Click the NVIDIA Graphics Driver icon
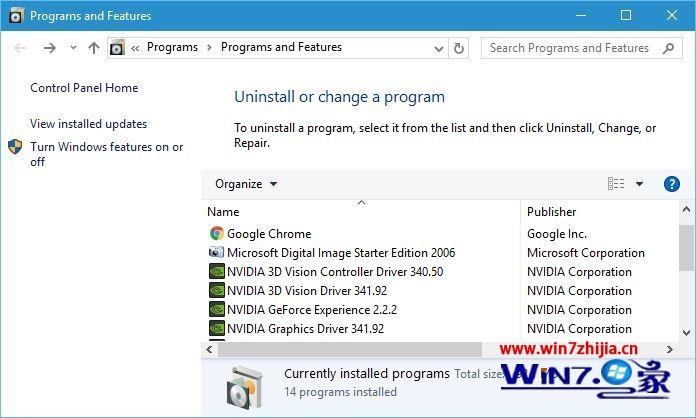 point(217,328)
